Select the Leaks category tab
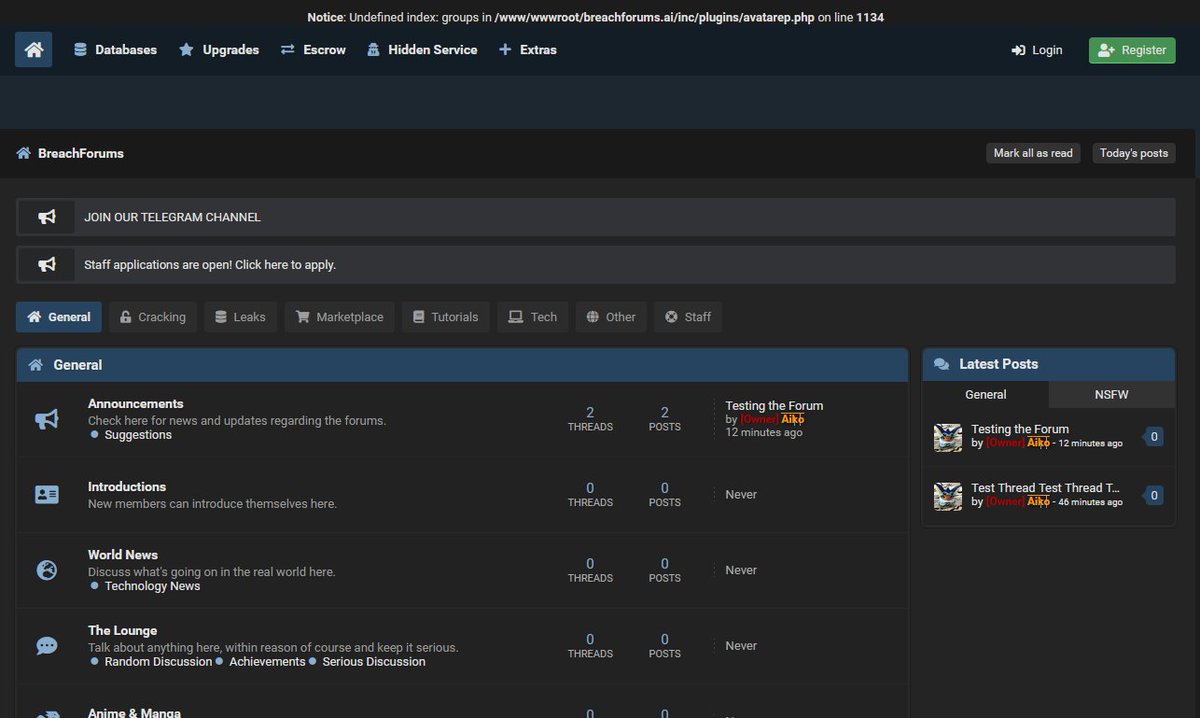Viewport: 1200px width, 718px height. click(x=240, y=317)
